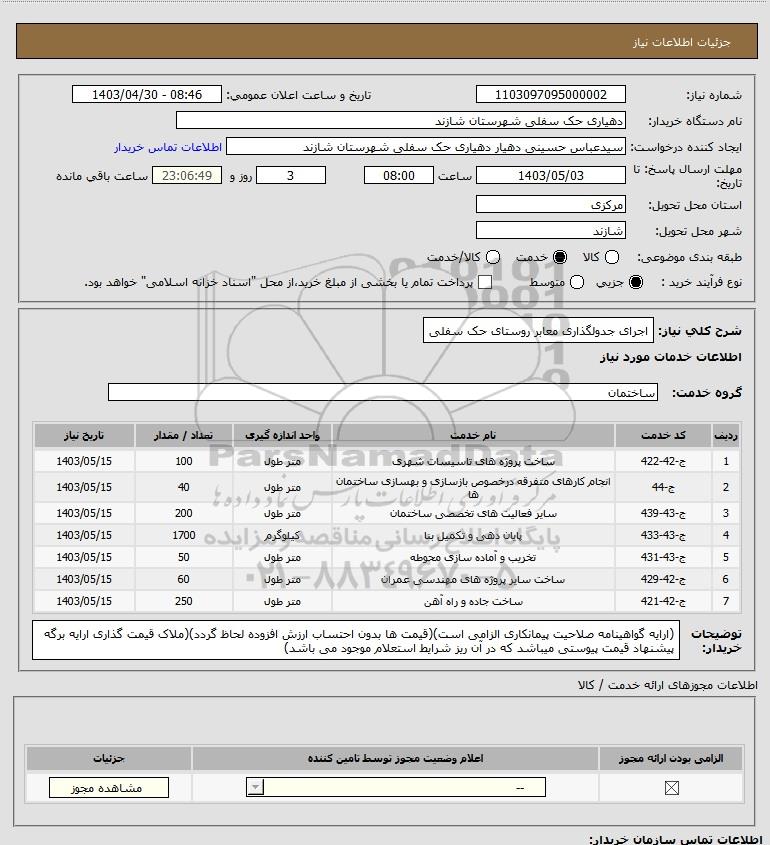770x845 pixels.
Task: Select the جزیی purchase type radio
Action: point(636,282)
